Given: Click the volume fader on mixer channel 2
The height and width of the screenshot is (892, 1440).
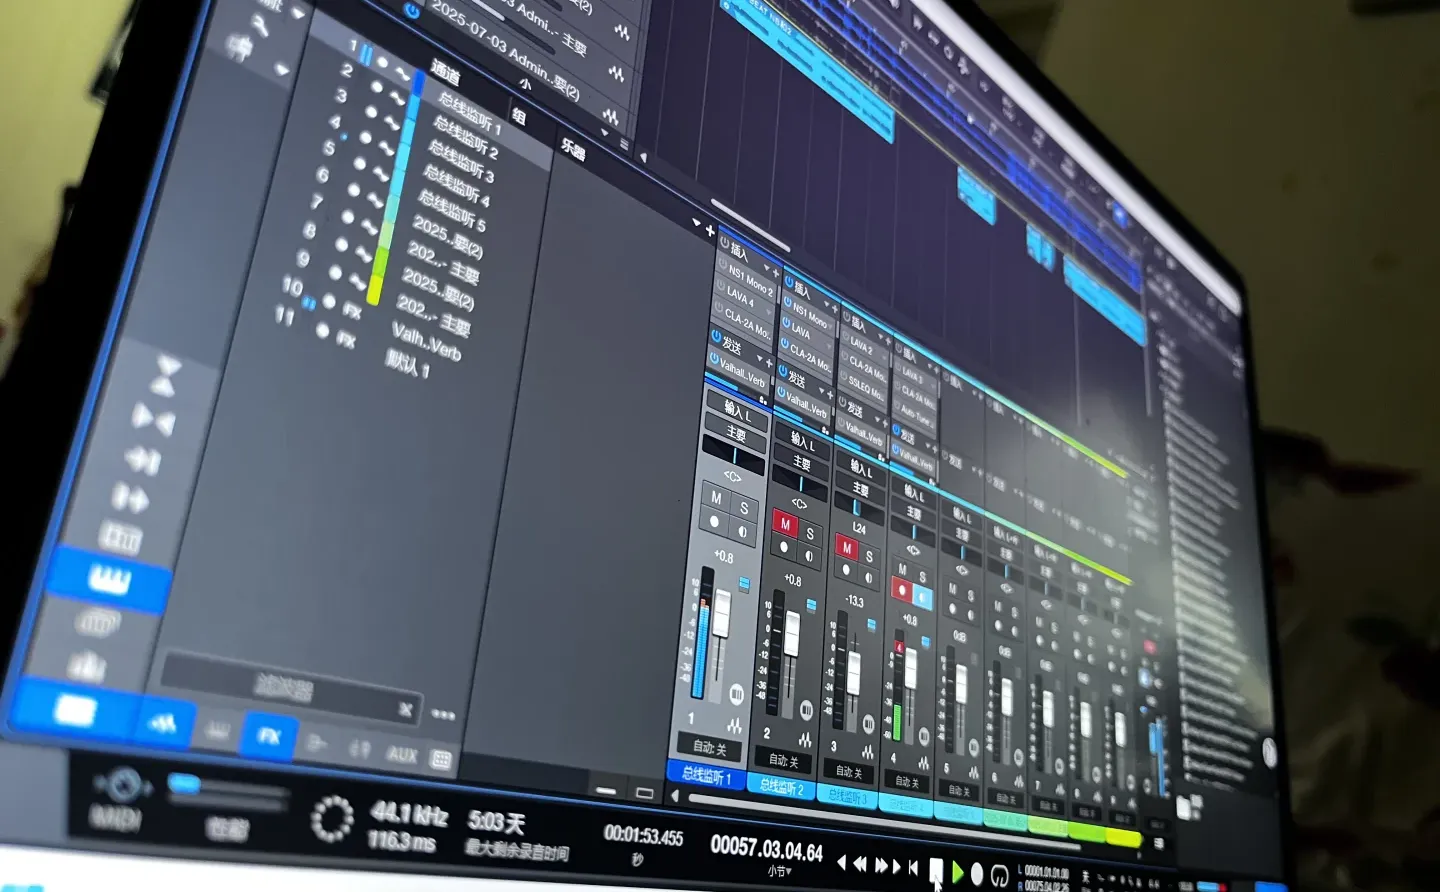Looking at the screenshot, I should (x=792, y=635).
